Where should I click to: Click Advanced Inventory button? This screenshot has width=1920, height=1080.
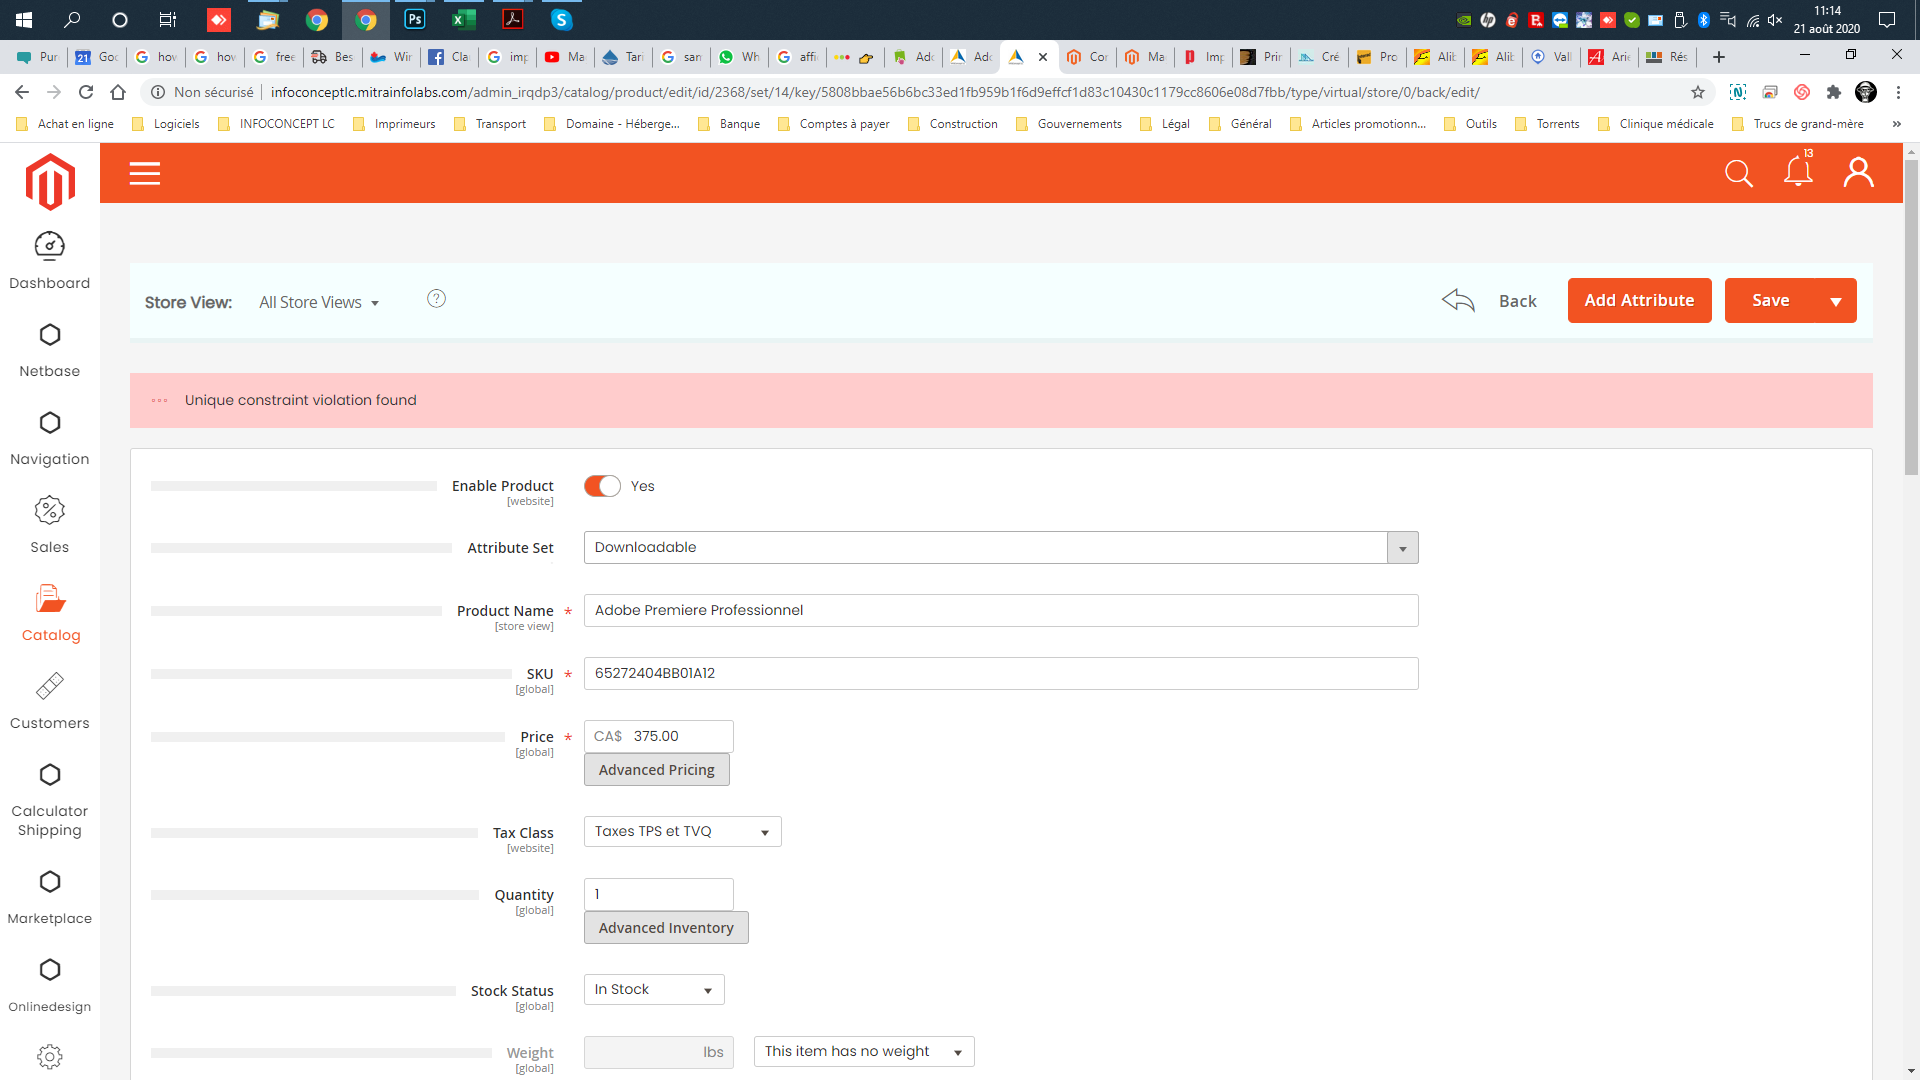point(667,927)
